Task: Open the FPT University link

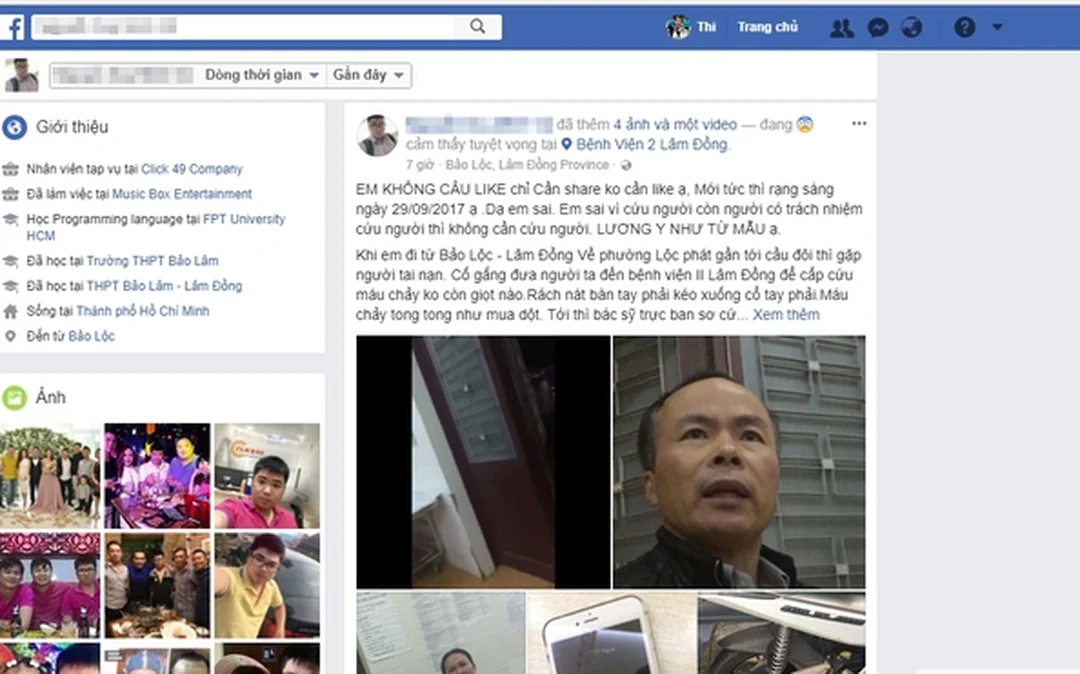Action: (156, 227)
